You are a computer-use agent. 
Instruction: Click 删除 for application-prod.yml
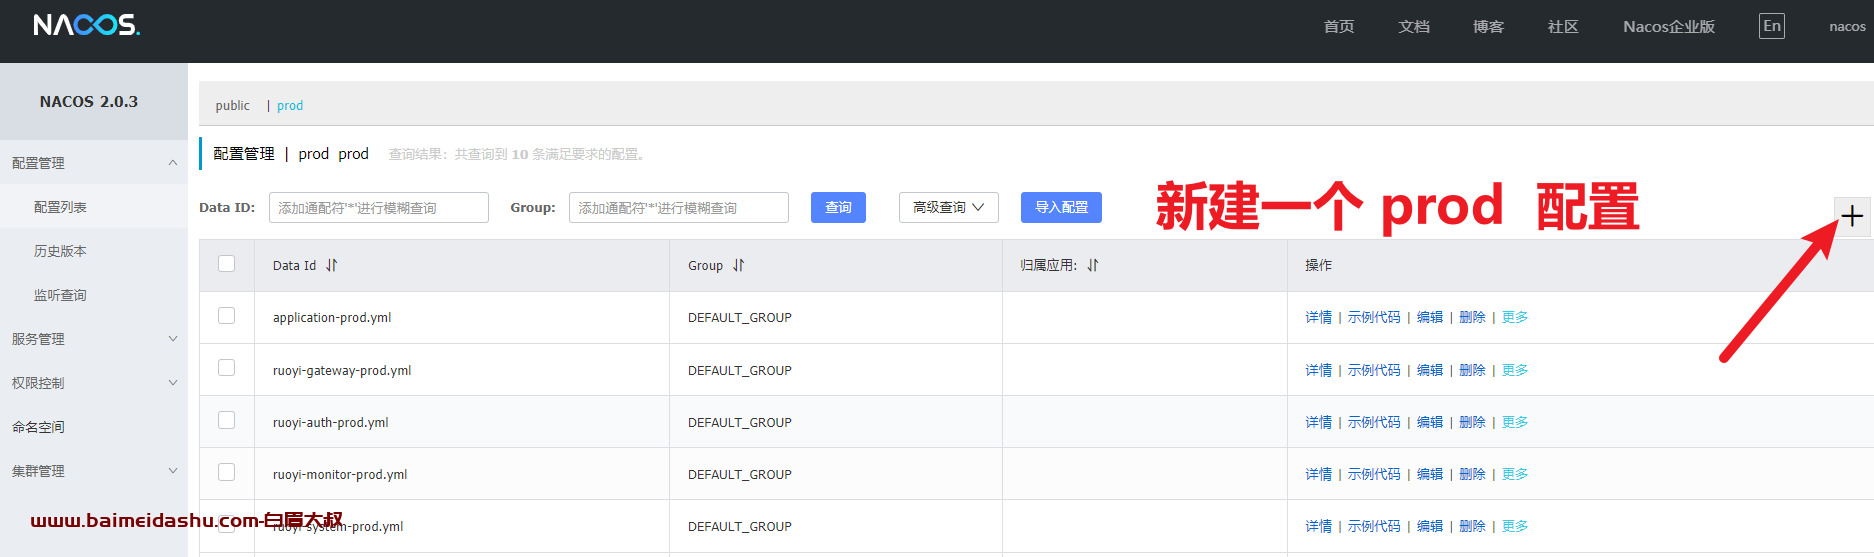coord(1472,317)
